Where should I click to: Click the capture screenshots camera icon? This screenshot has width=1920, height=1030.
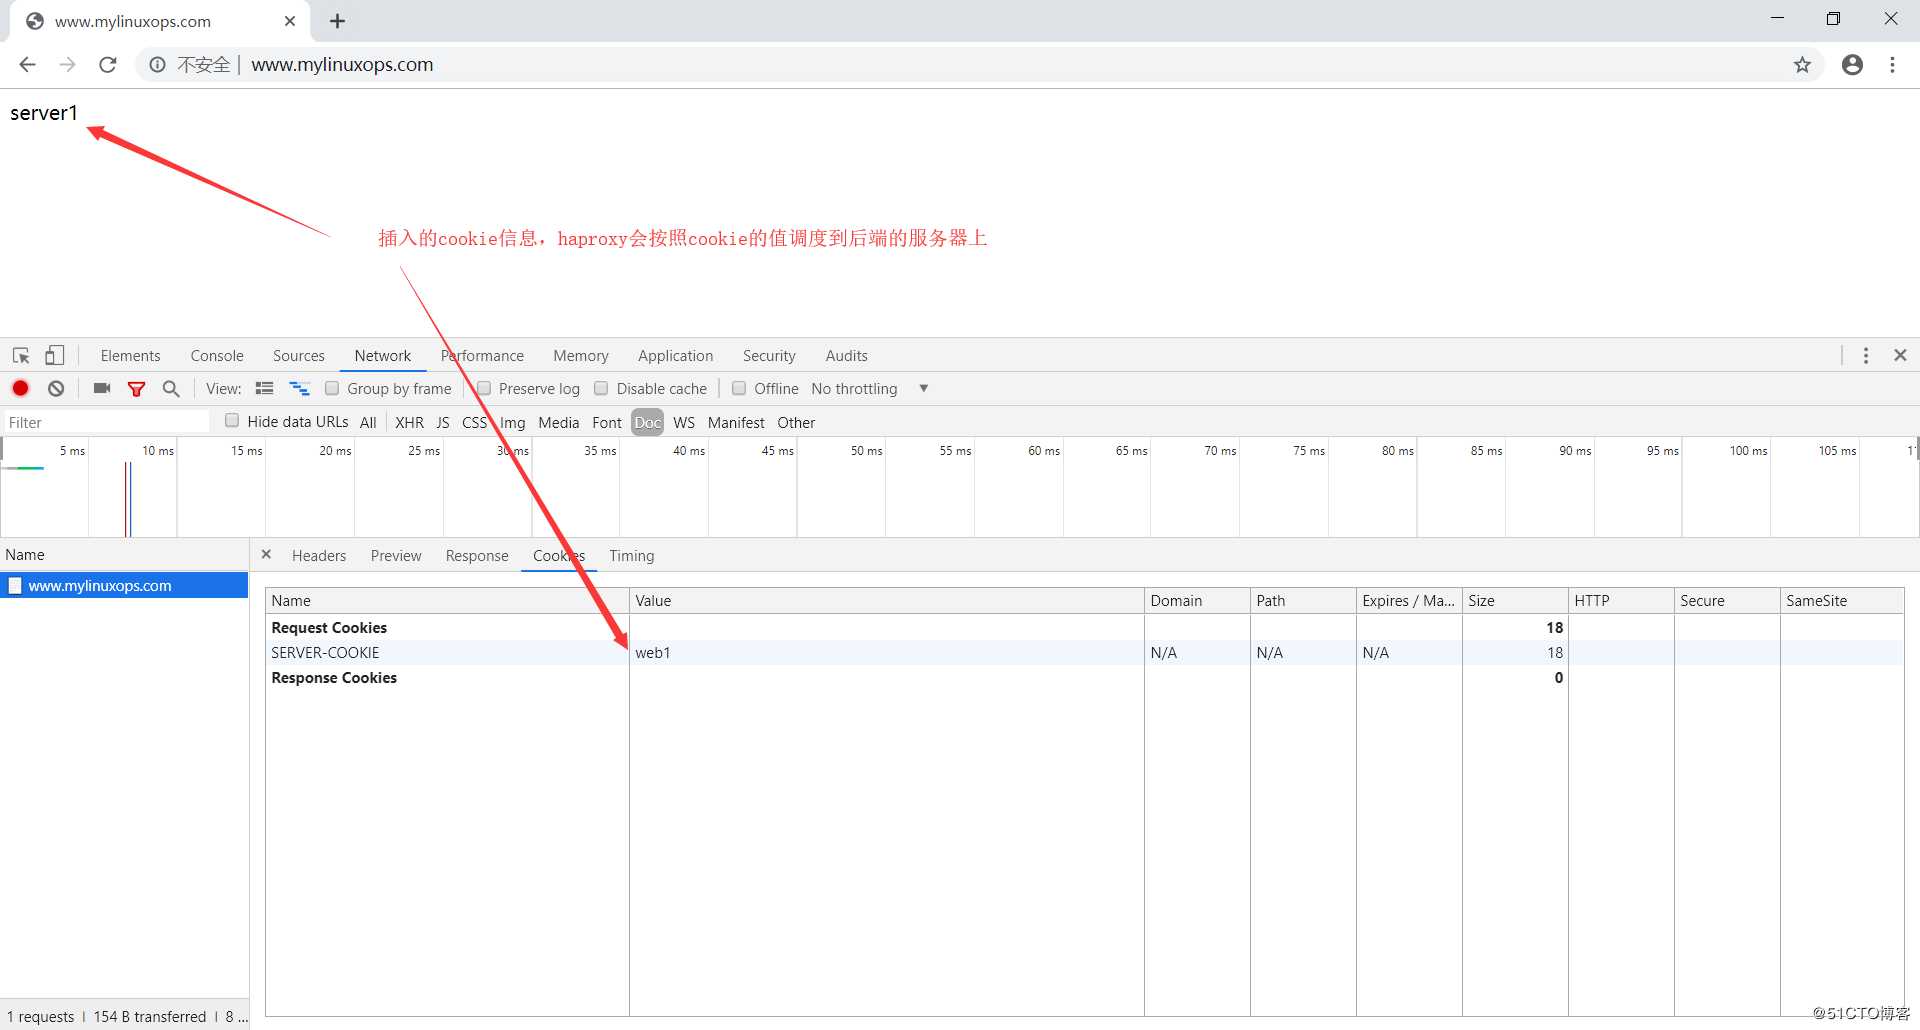[102, 389]
